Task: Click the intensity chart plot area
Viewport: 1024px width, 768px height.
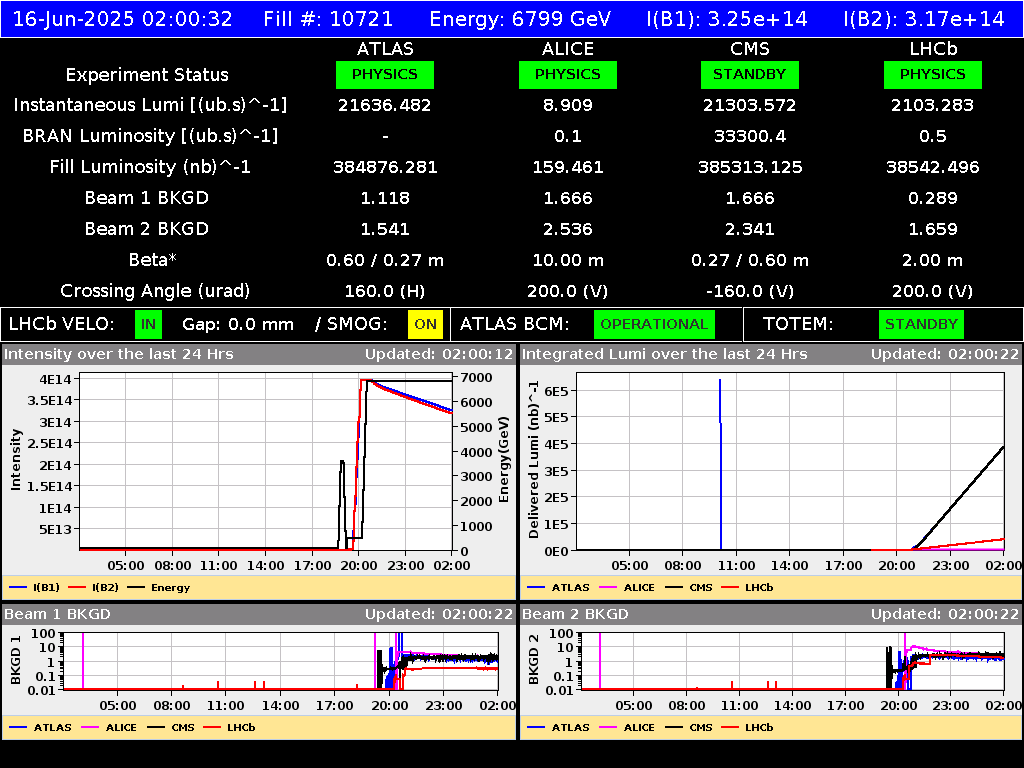Action: (266, 462)
